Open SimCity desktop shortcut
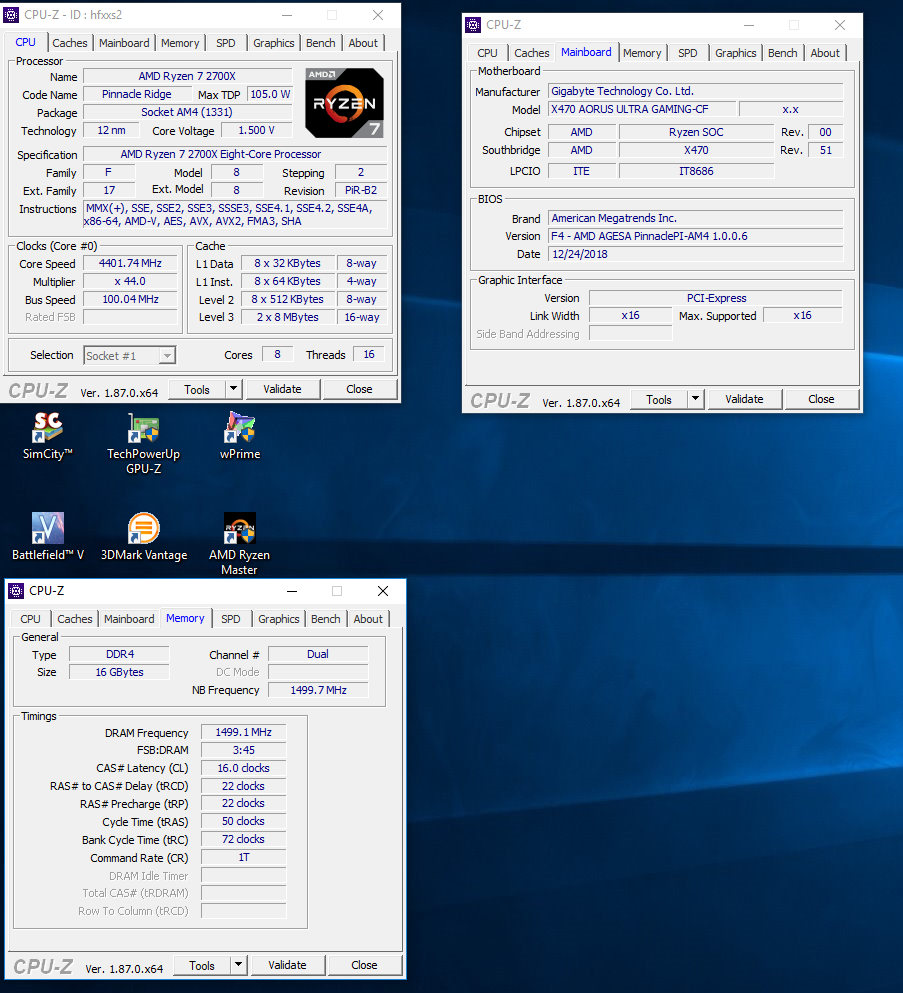Screen dimensions: 903x993 coord(47,435)
